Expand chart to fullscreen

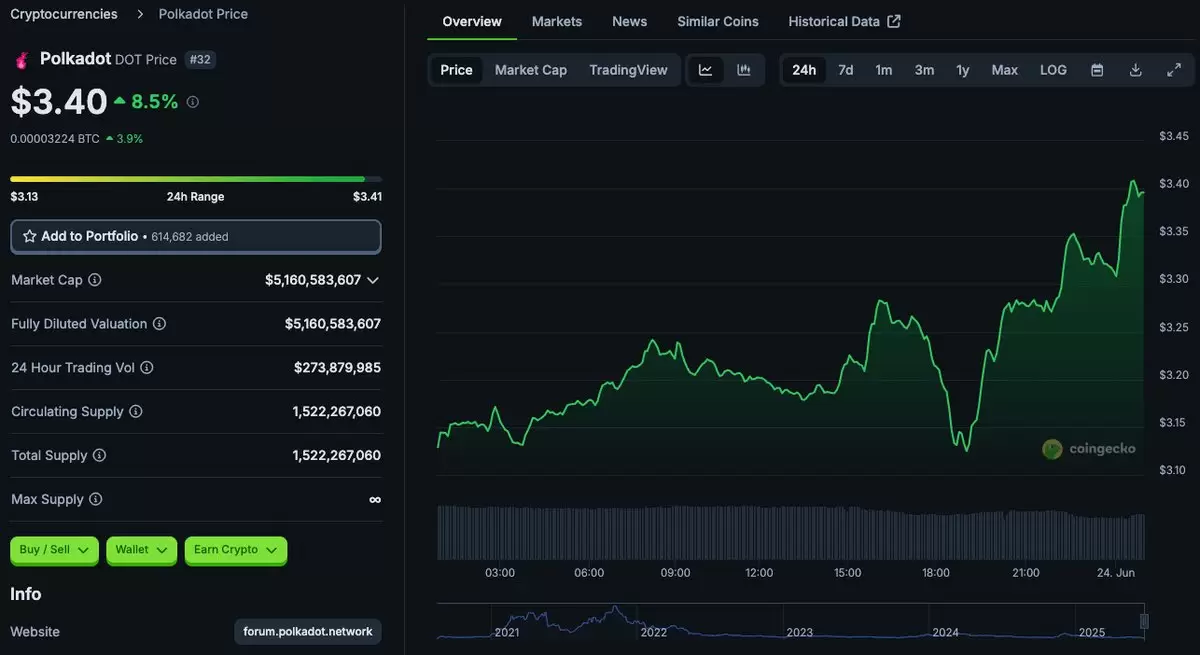1174,70
